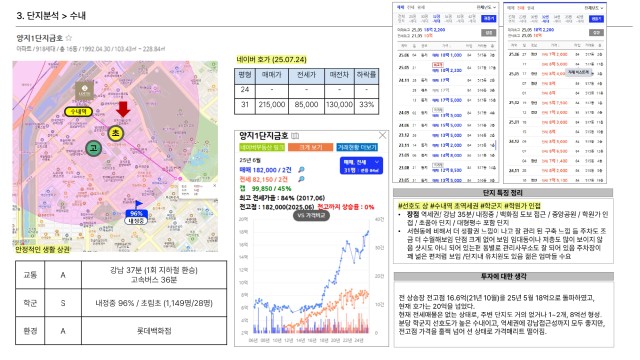Viewport: 640px width, 360px height.
Task: Select 월세 tab in left transaction panel
Action: point(421,7)
